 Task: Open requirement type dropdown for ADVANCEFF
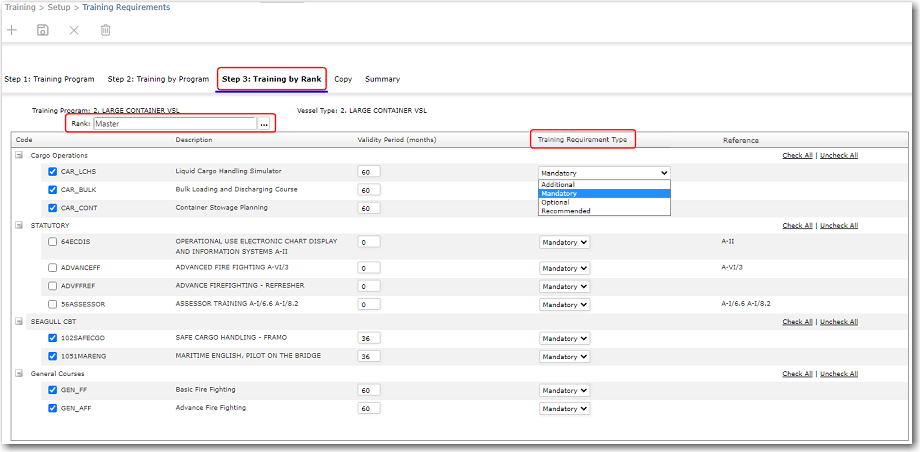pyautogui.click(x=565, y=268)
